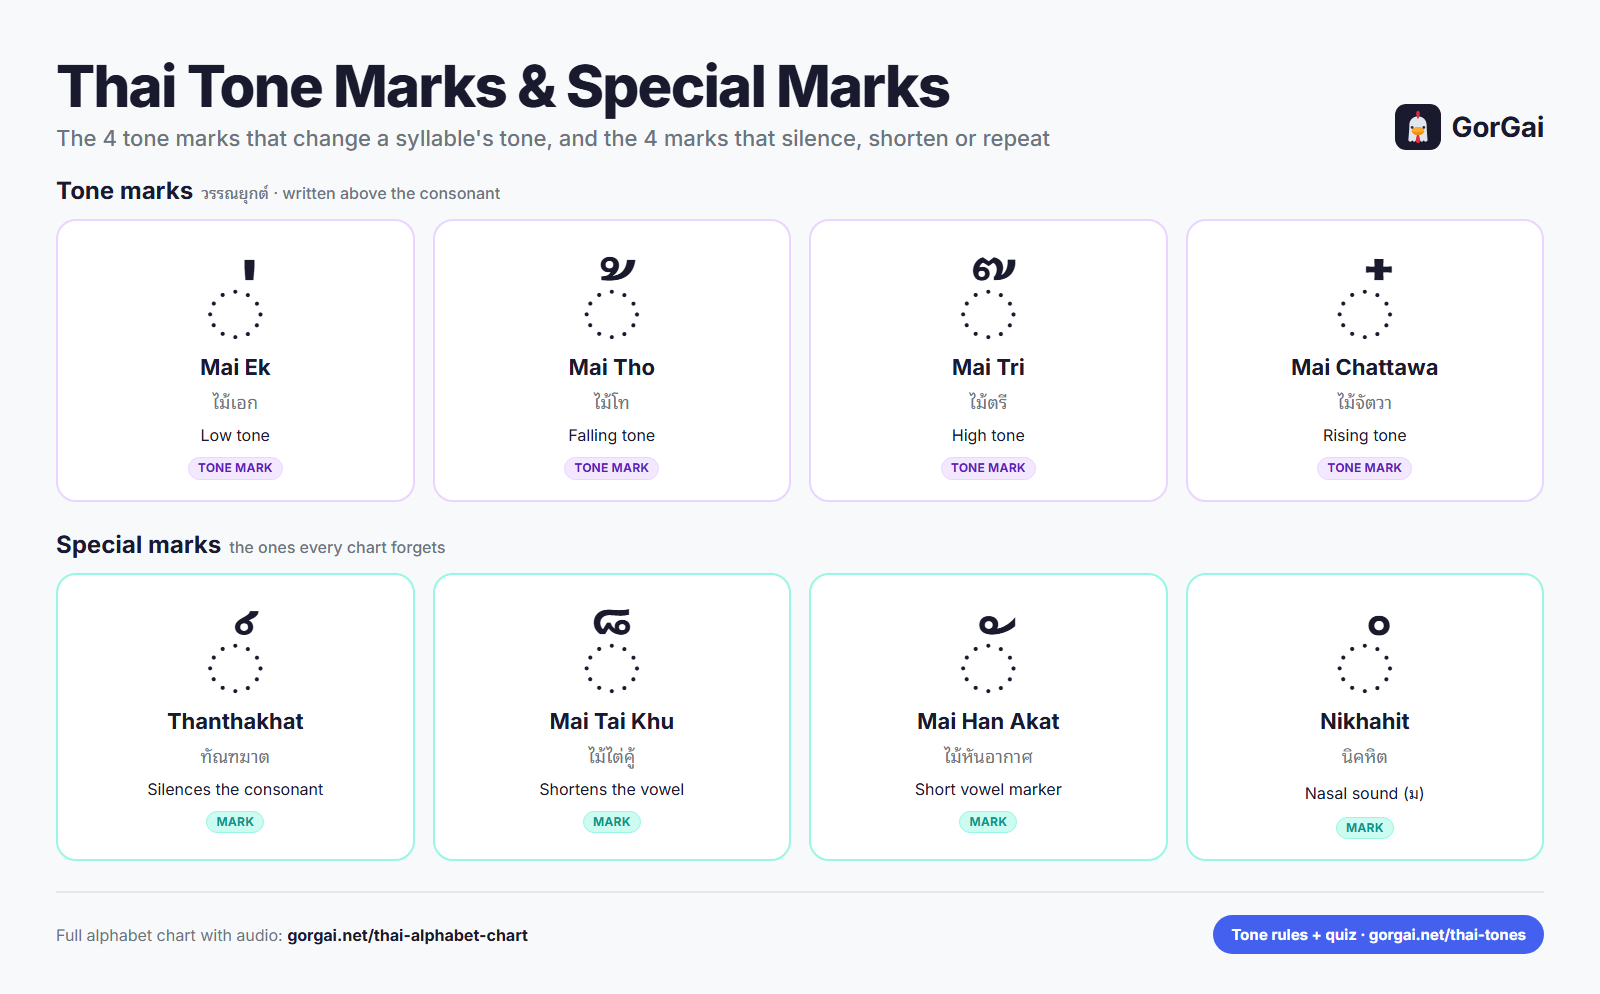Click the Special marks section heading
Screen dimensions: 1600x994
coord(138,545)
